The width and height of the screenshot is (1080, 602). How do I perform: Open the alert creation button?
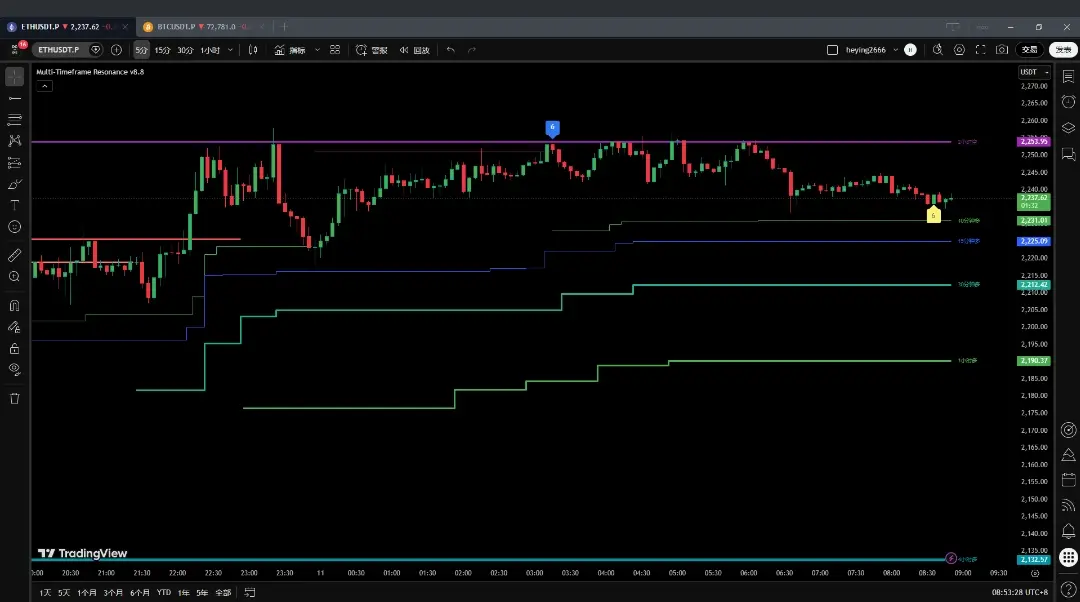(371, 50)
